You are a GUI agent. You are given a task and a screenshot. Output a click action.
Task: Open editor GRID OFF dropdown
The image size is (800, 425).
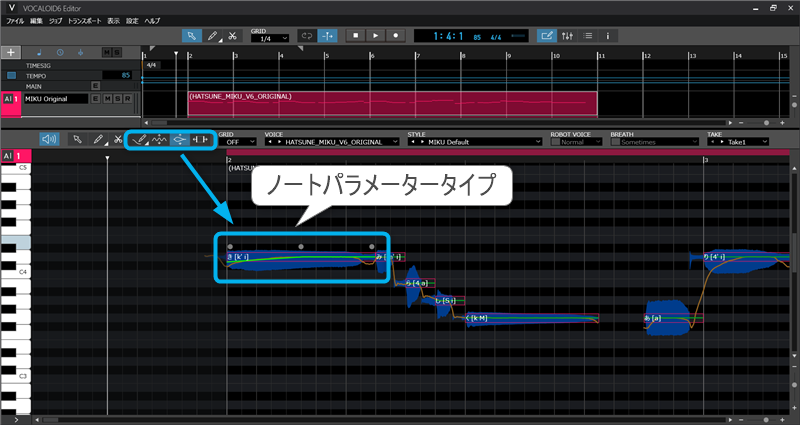(x=237, y=142)
